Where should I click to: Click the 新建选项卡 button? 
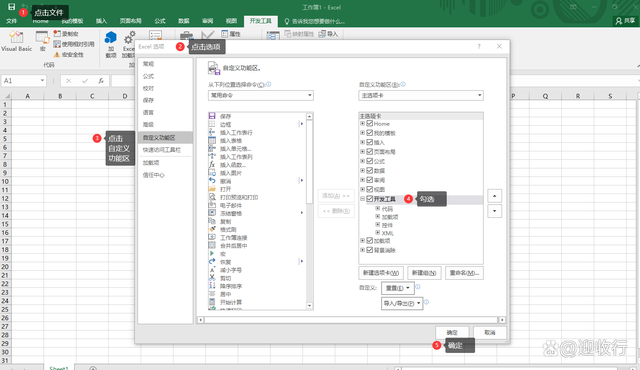tap(381, 273)
